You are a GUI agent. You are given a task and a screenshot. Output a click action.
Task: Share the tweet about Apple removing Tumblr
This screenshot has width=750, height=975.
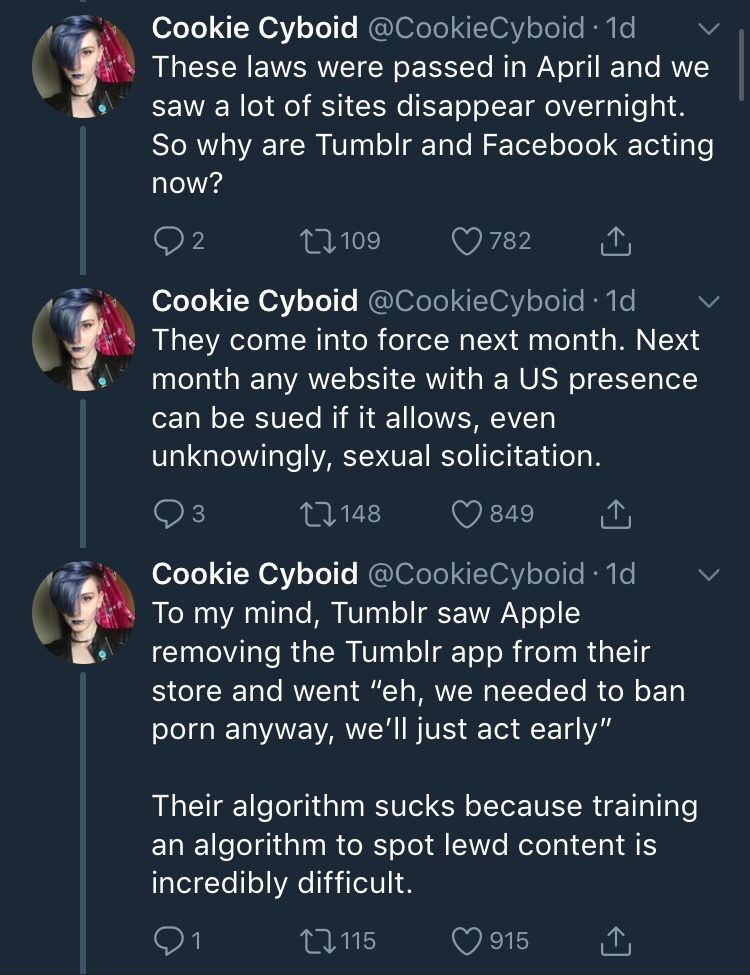(x=616, y=941)
